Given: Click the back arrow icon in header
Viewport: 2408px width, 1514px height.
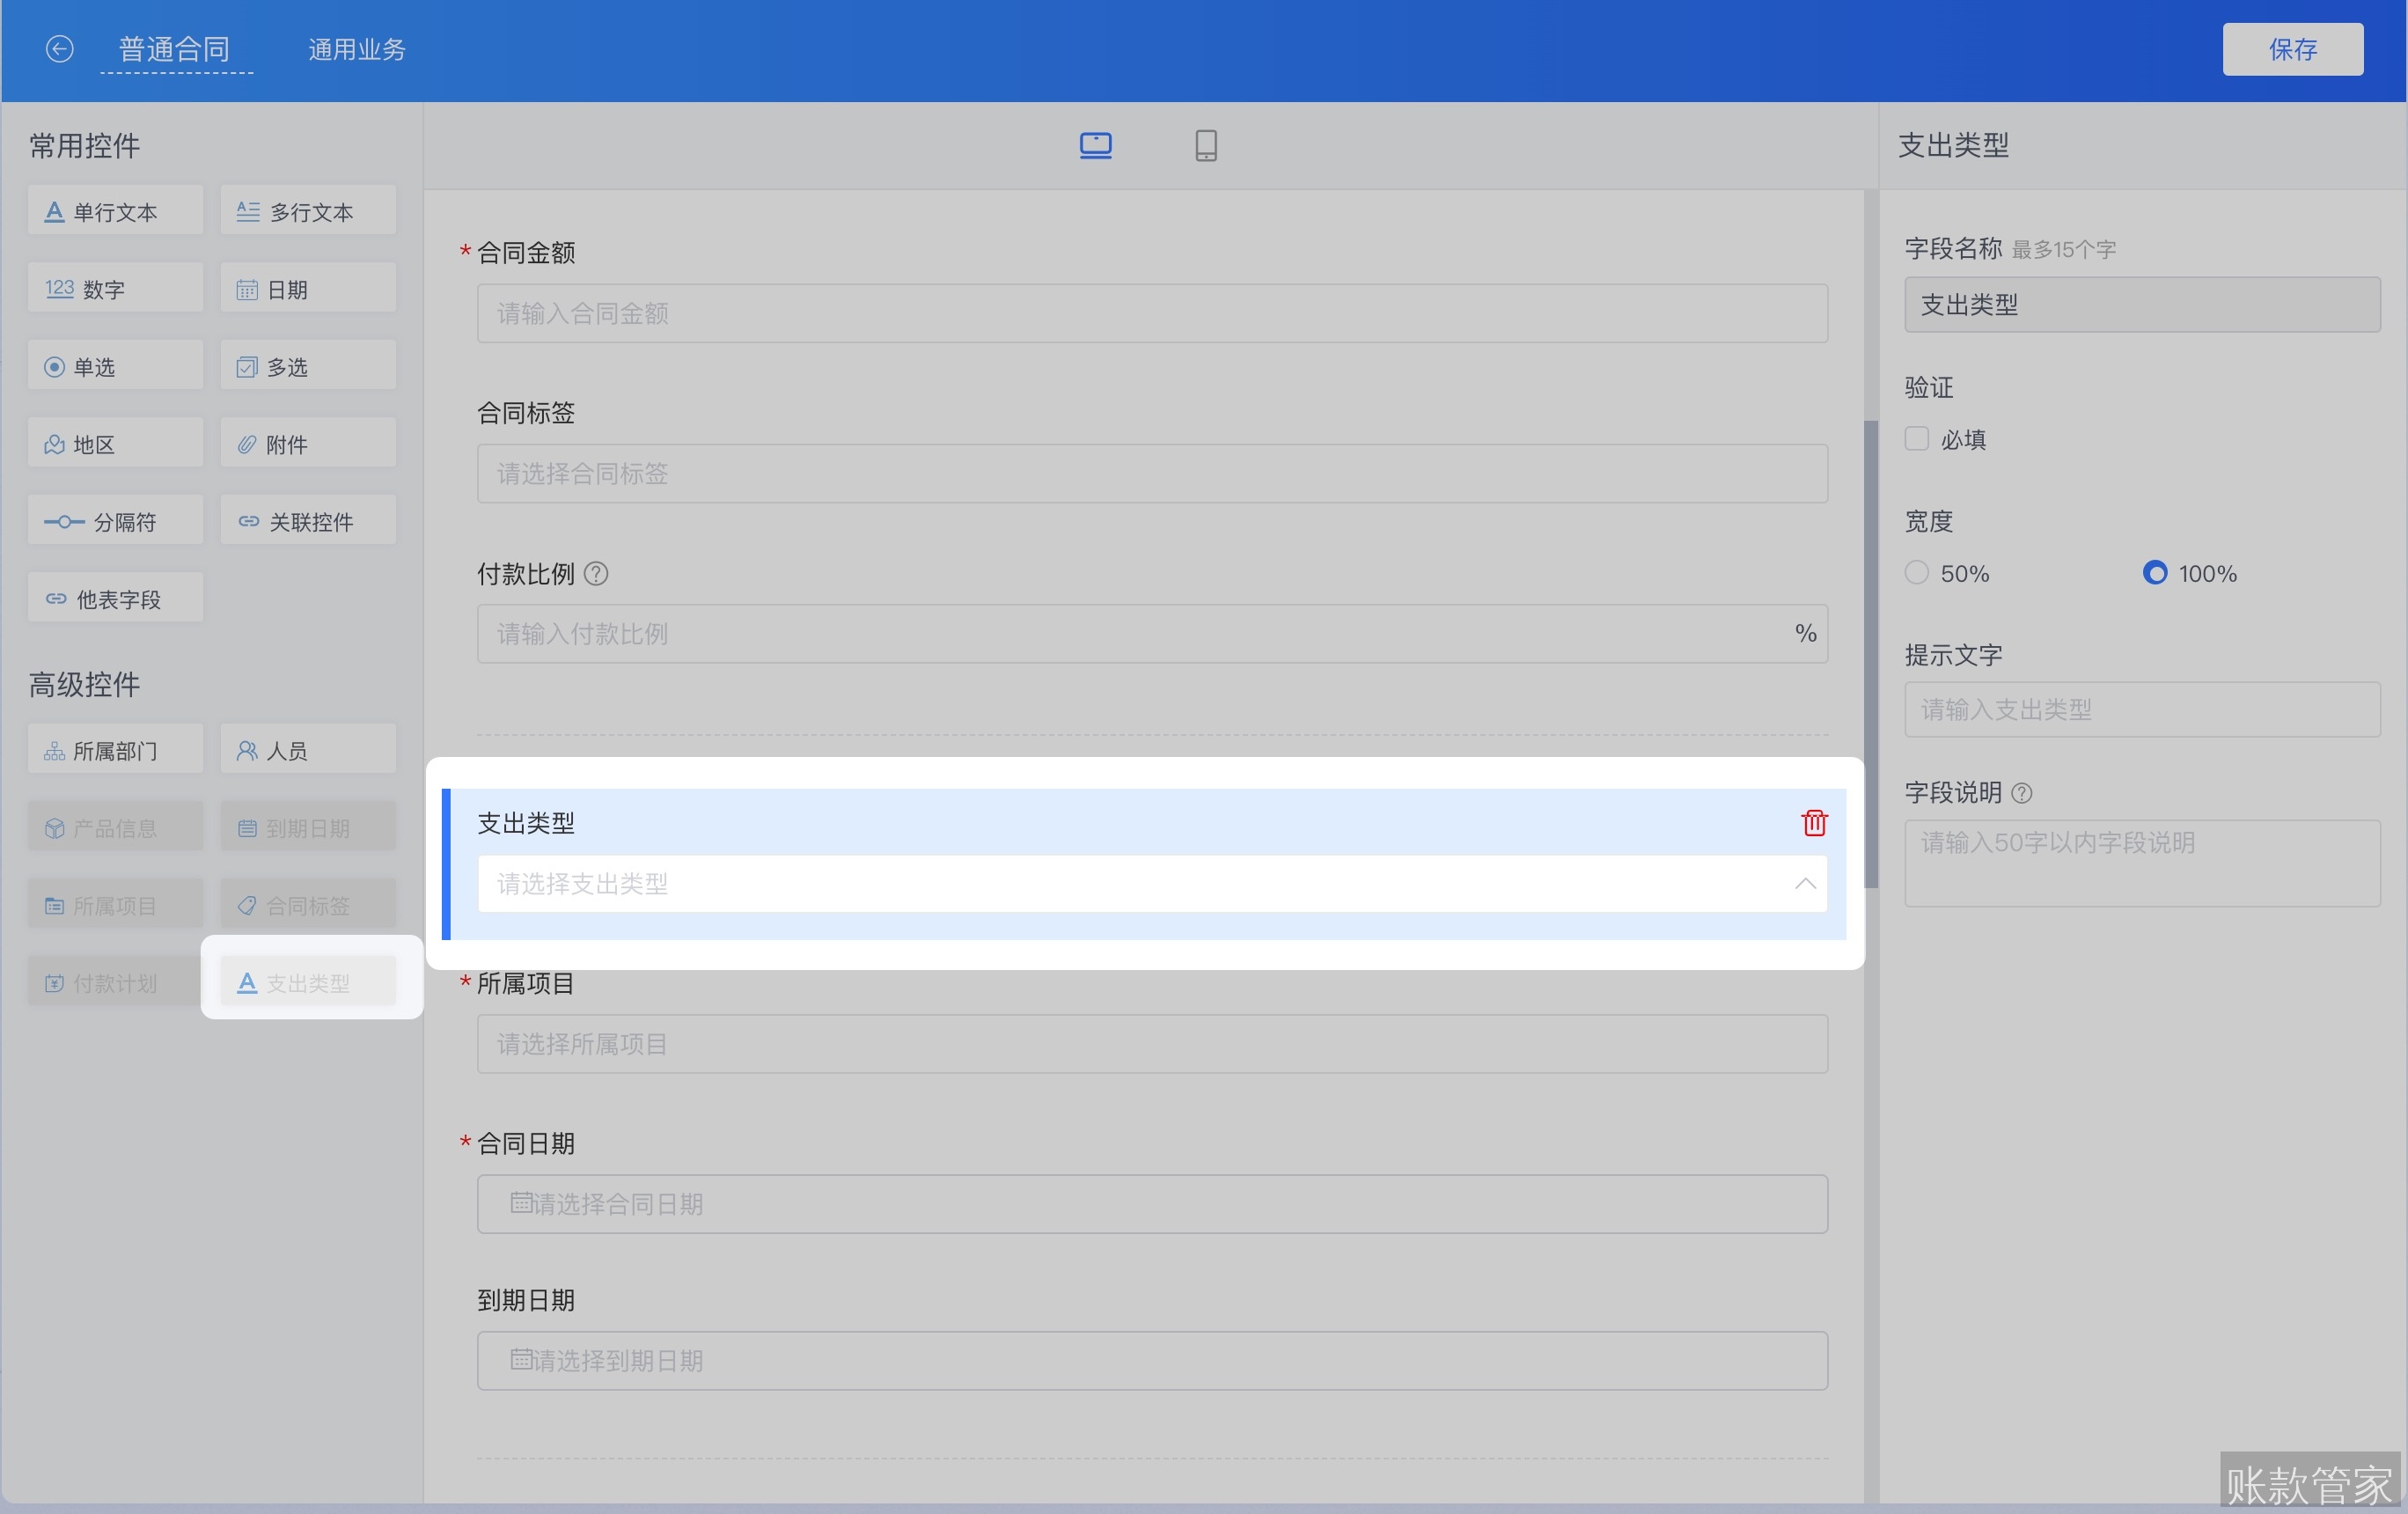Looking at the screenshot, I should tap(59, 49).
